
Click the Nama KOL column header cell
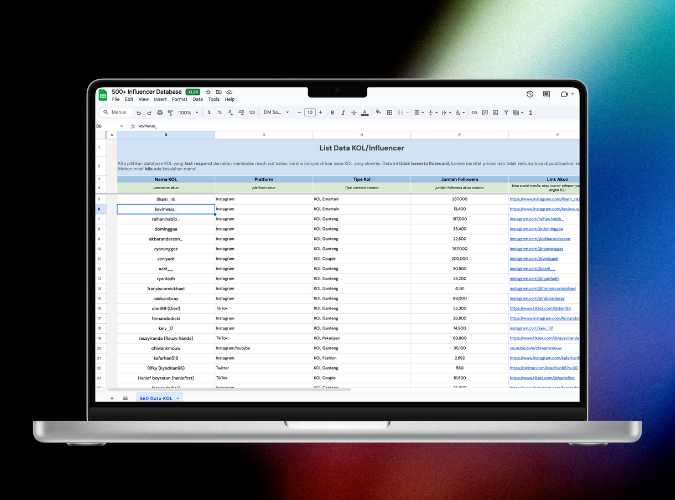(165, 180)
